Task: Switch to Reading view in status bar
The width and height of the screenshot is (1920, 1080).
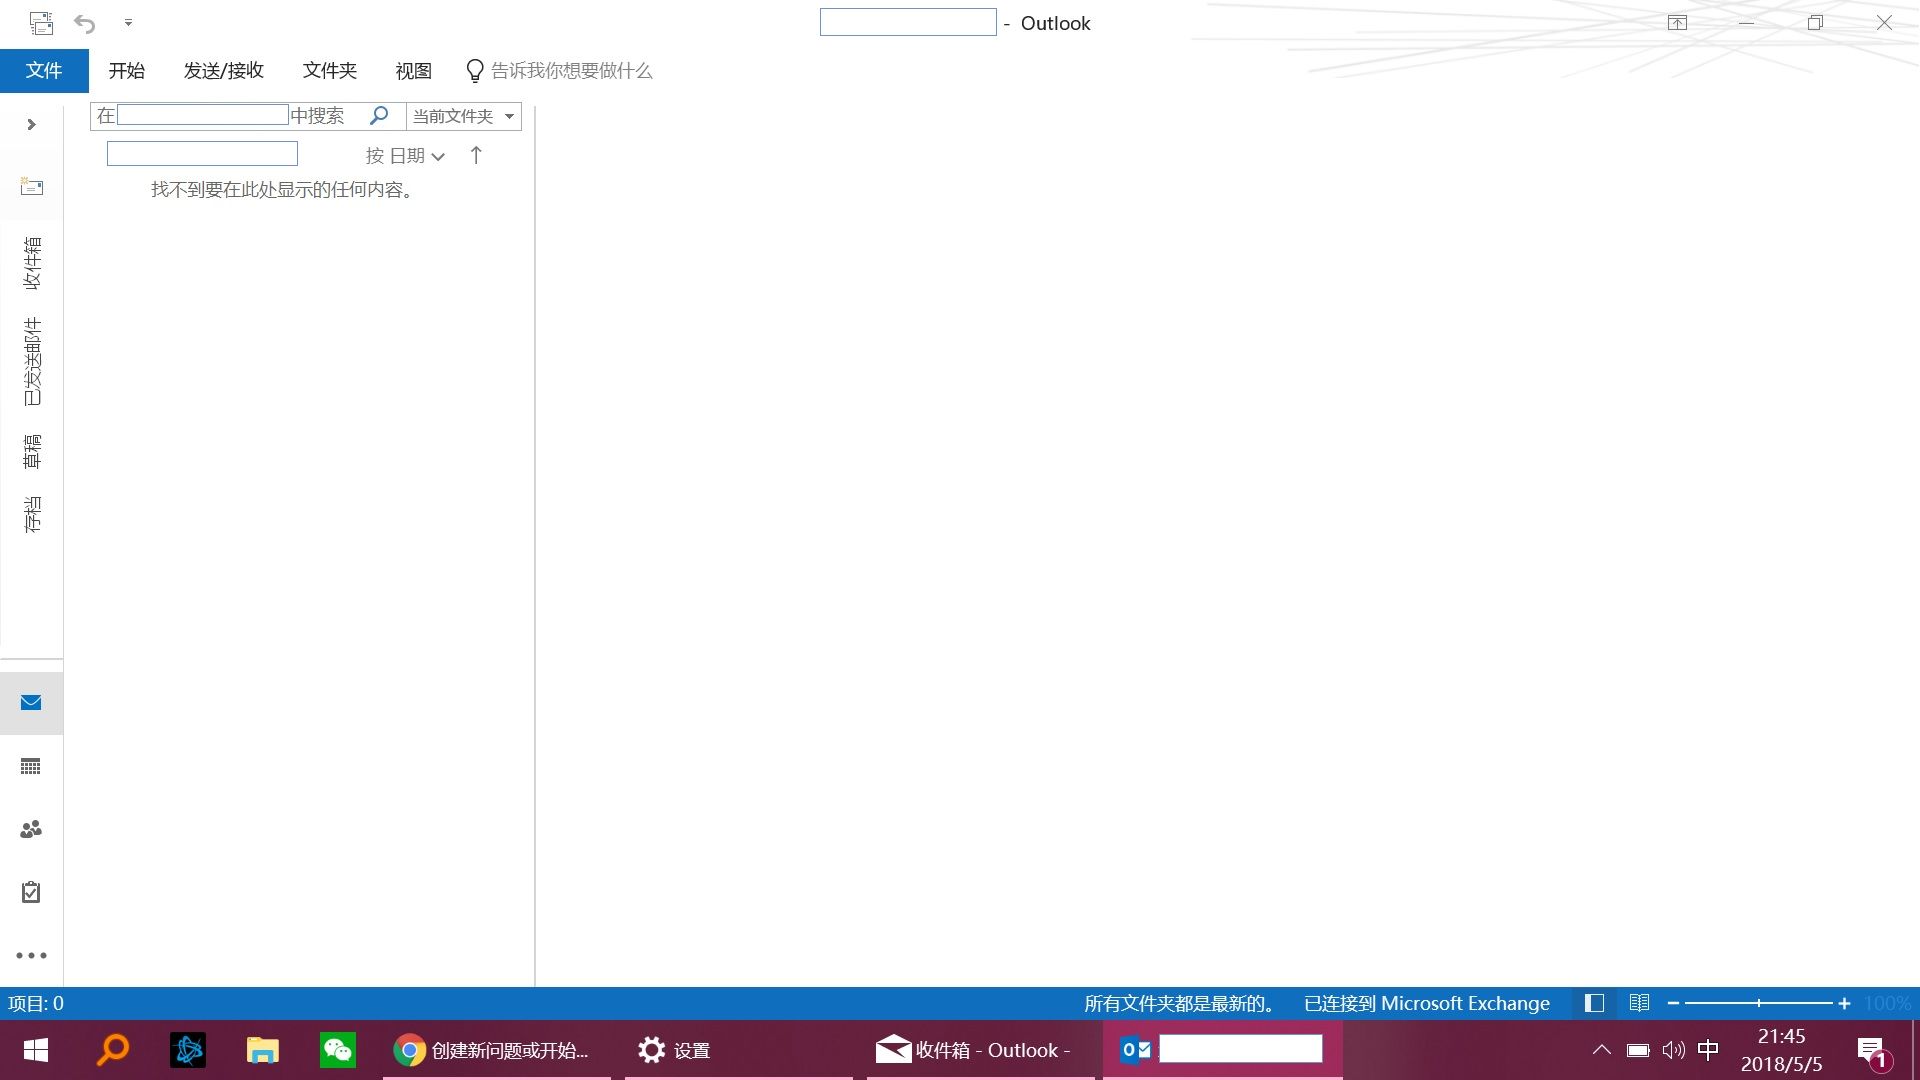Action: 1639,1003
